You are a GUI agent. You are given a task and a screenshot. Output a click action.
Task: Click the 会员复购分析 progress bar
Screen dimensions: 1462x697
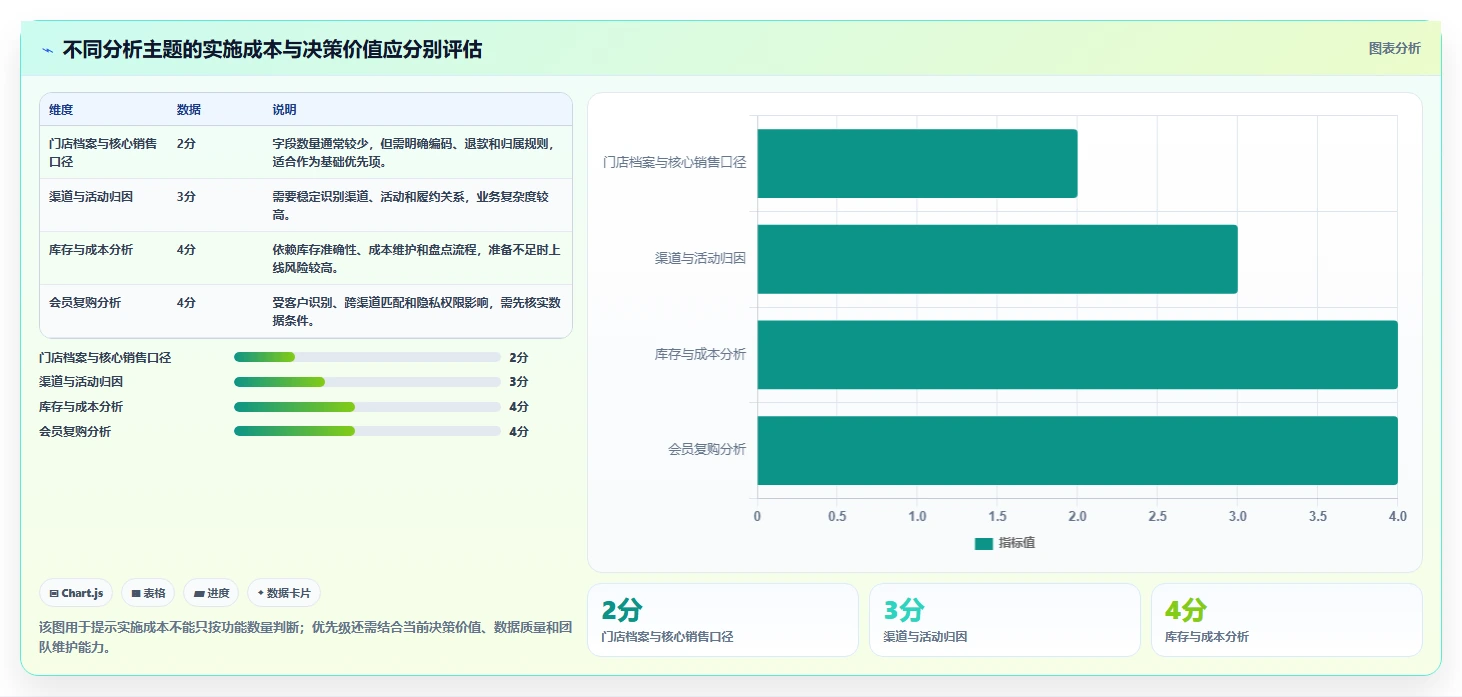(x=367, y=432)
